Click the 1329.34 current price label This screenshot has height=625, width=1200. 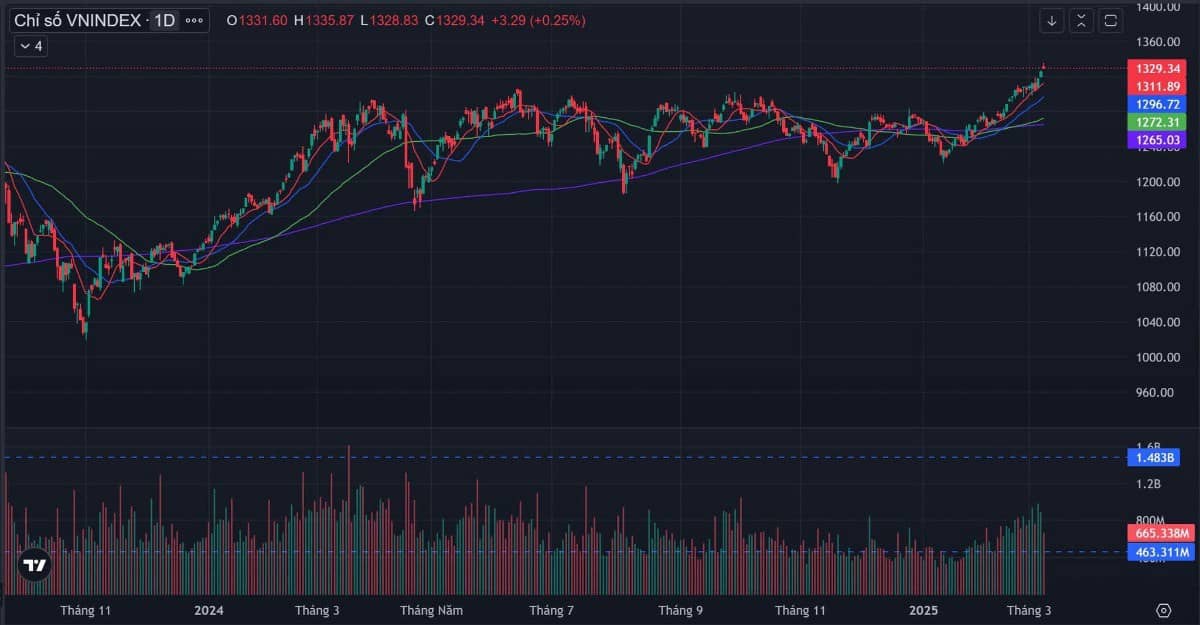(x=1159, y=68)
